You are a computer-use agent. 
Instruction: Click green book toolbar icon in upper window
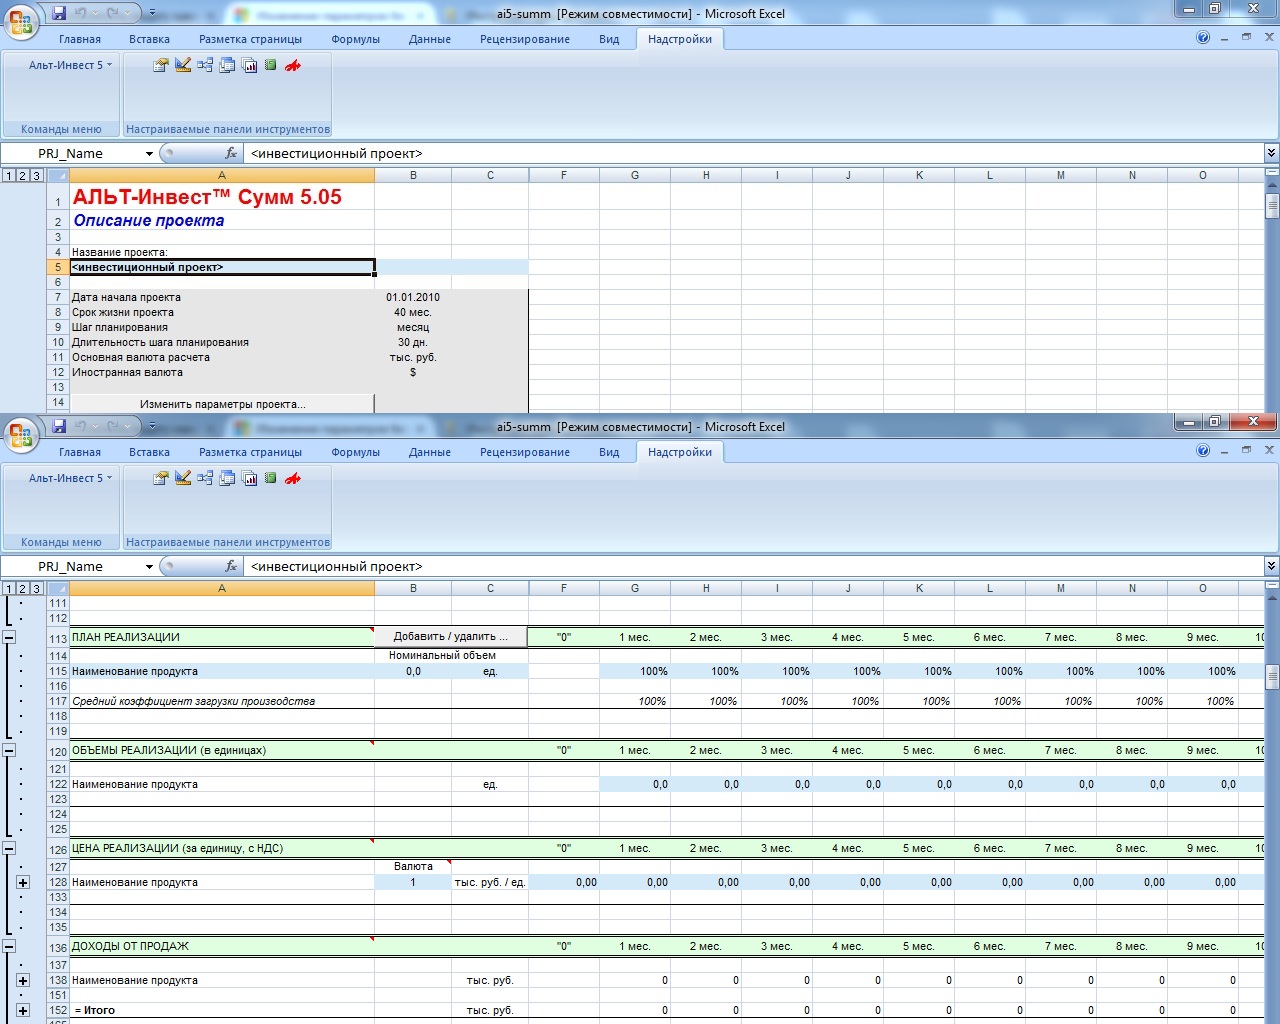pos(271,65)
